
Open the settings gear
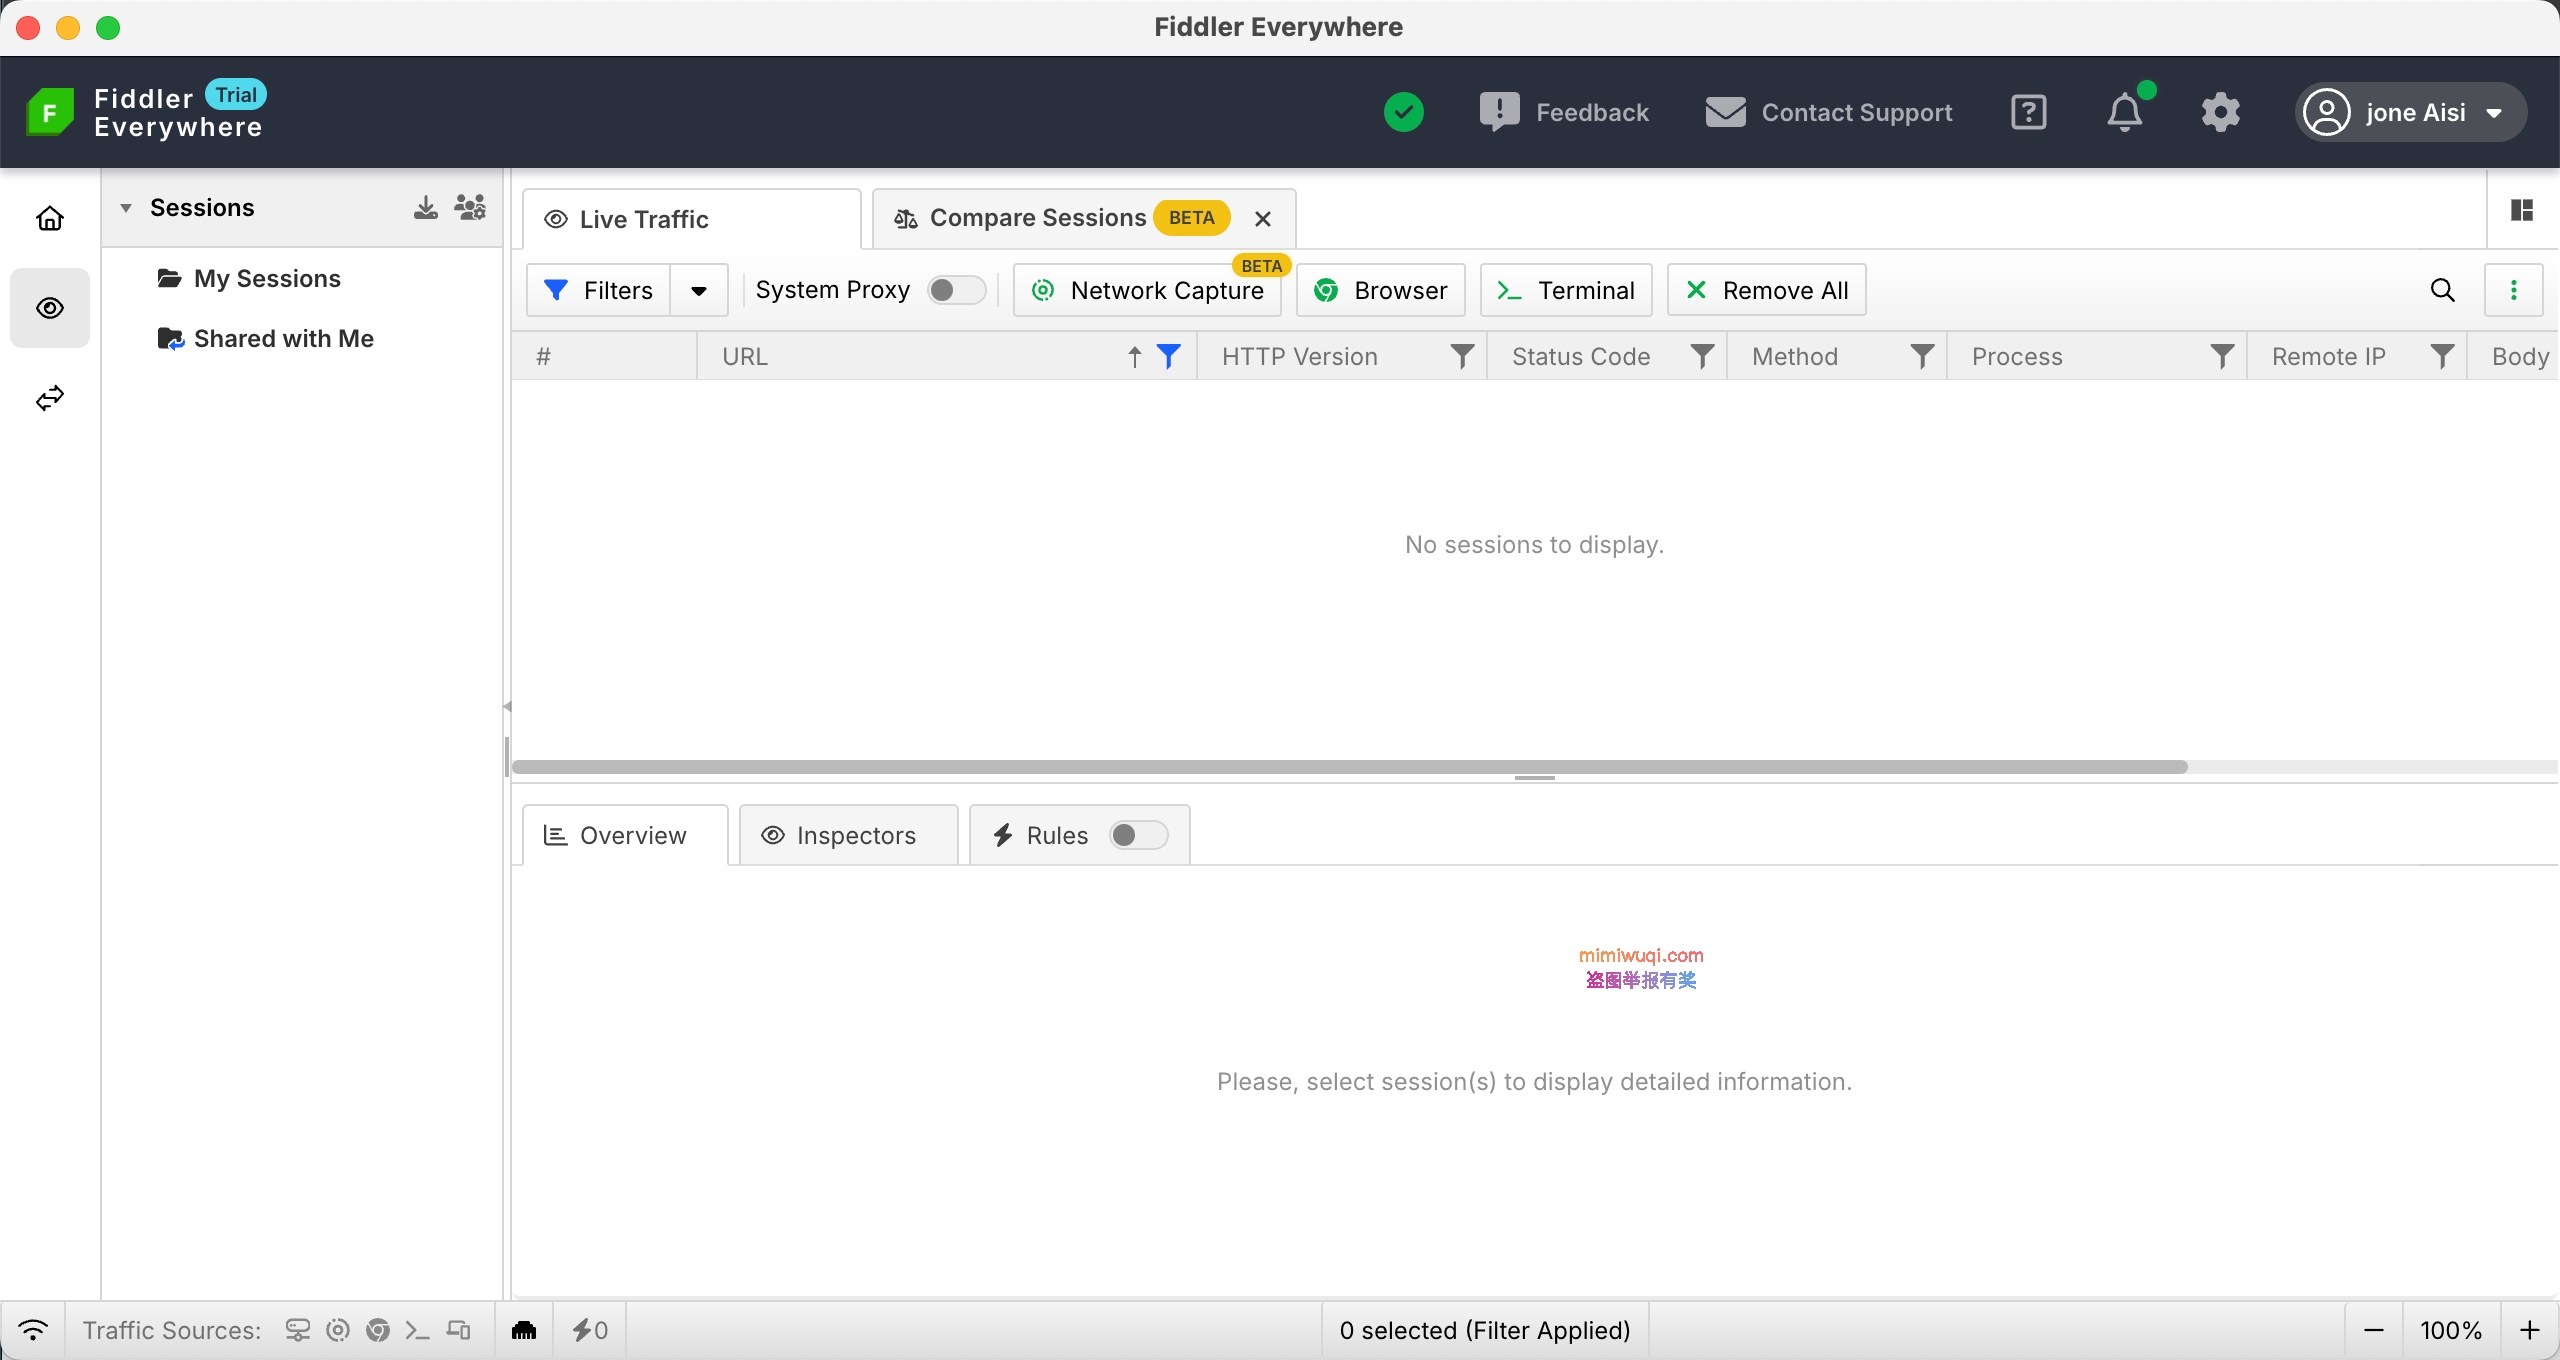[x=2220, y=112]
